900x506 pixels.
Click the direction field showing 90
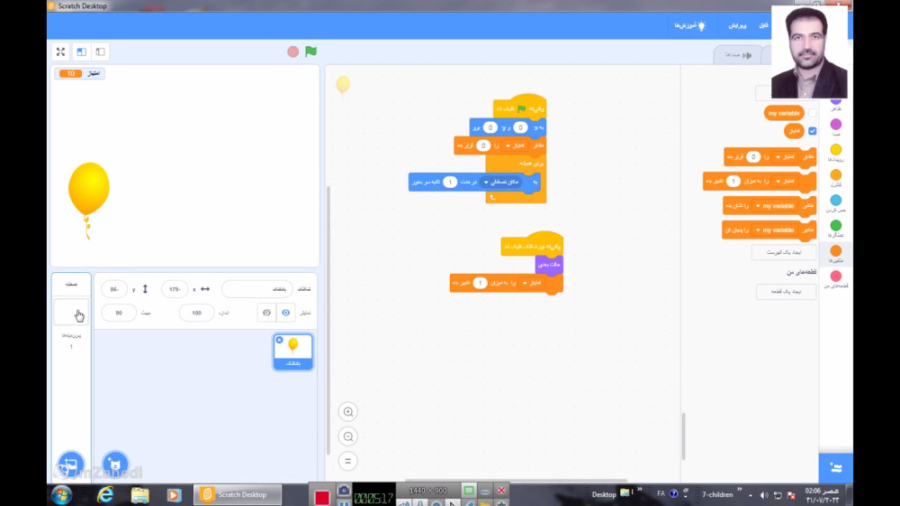[119, 313]
